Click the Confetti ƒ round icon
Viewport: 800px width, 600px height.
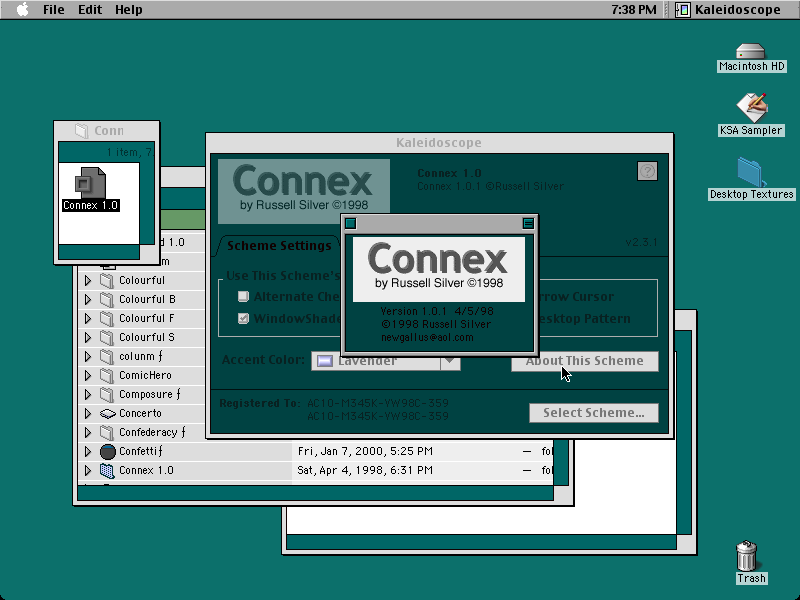(107, 452)
